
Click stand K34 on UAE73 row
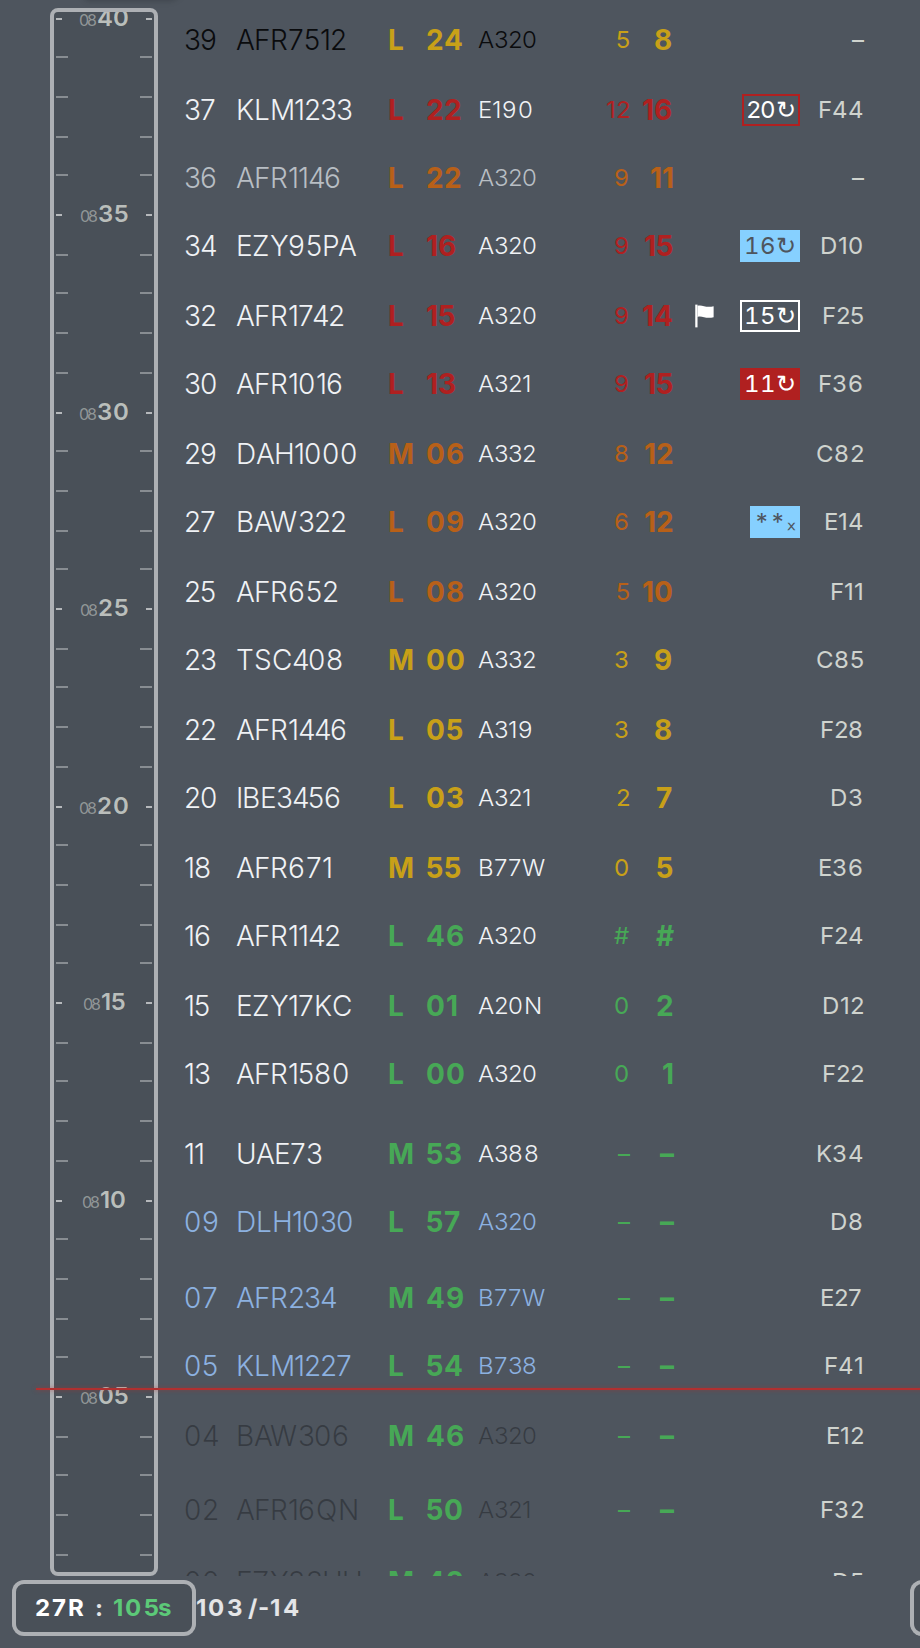coord(839,1154)
